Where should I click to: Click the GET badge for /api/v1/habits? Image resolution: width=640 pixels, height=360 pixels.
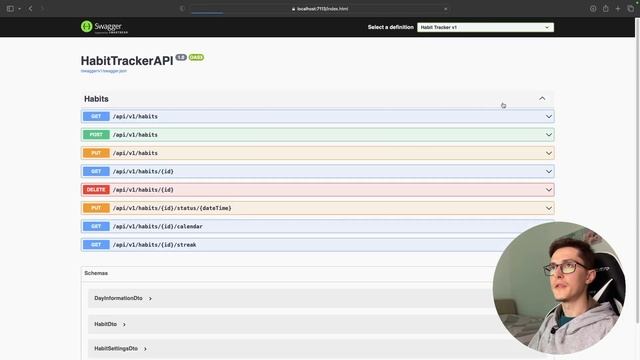(x=96, y=116)
